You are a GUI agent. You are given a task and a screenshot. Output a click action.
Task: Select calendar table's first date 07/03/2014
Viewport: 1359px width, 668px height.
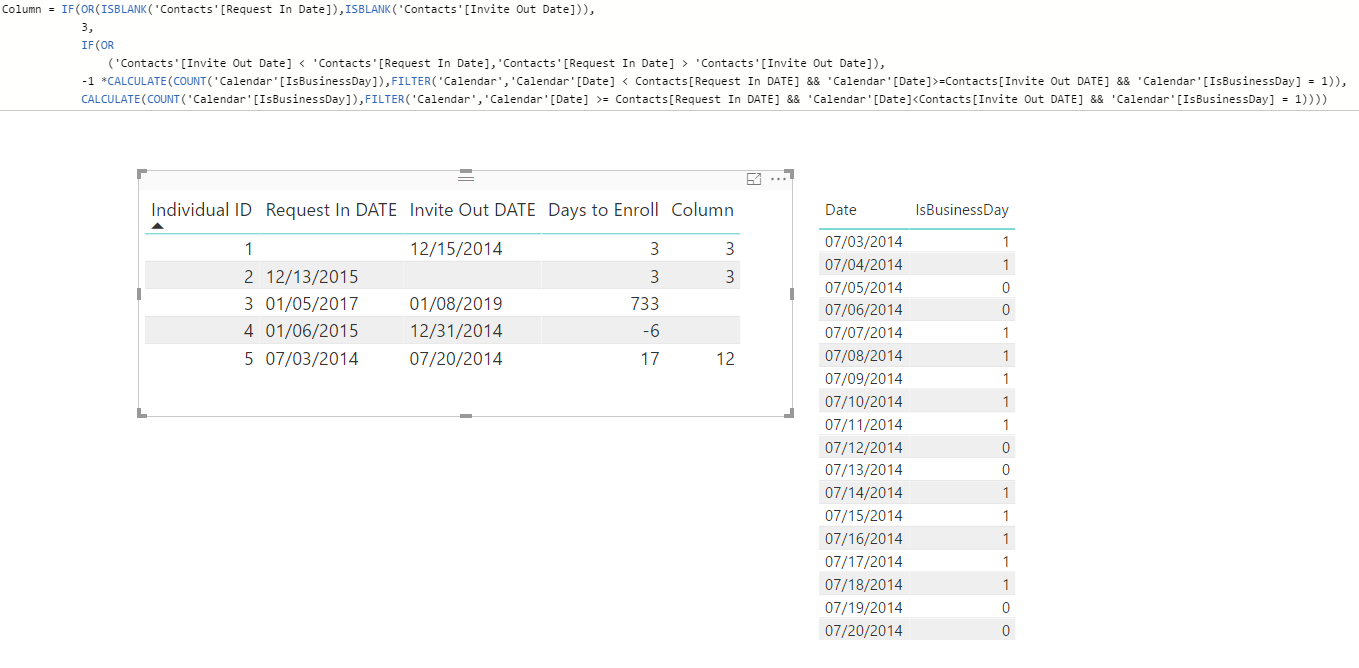pos(863,241)
